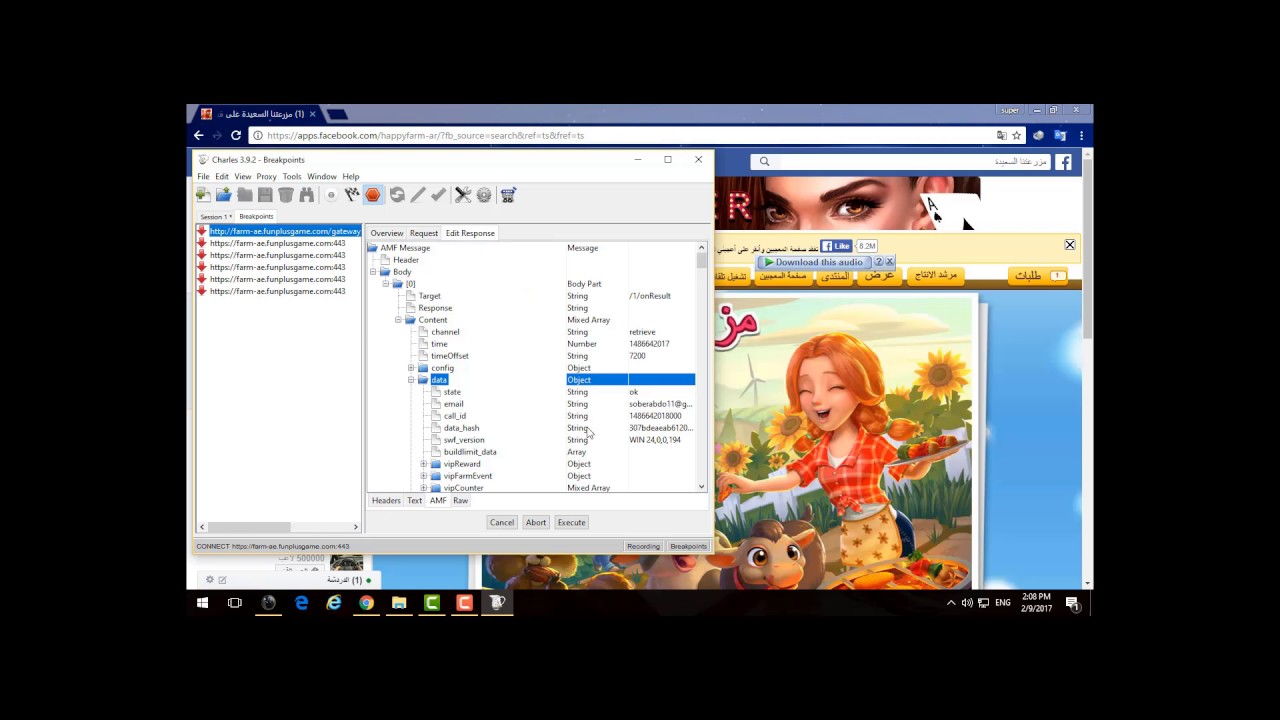
Task: Click the Execute button
Action: click(570, 522)
